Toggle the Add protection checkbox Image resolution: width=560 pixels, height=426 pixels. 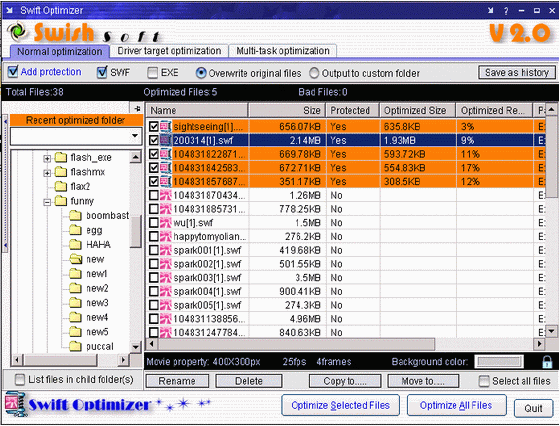pos(13,72)
